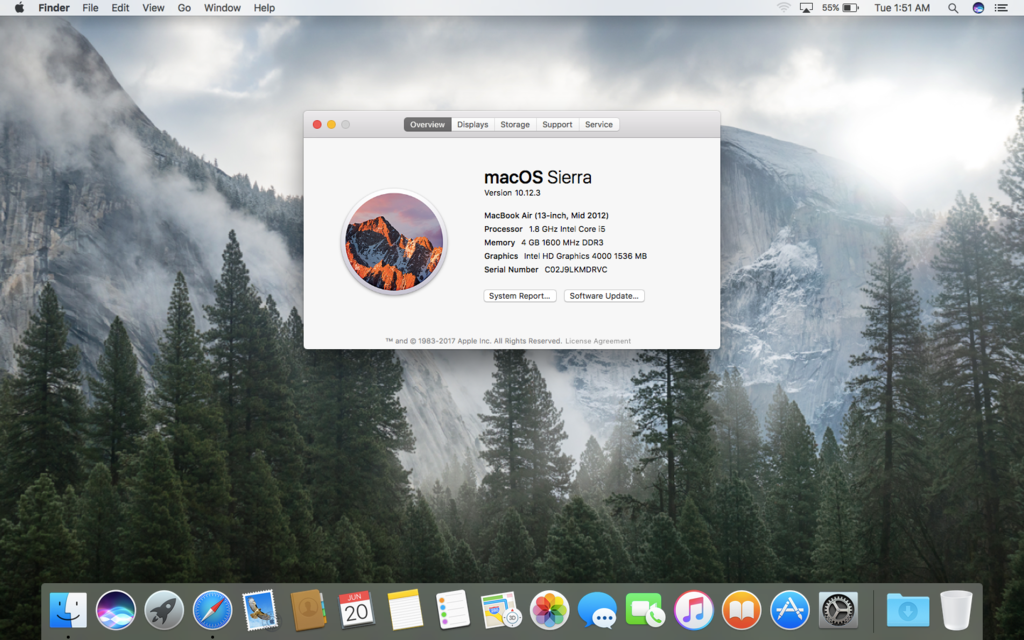Open Maps icon in Dock
The height and width of the screenshot is (640, 1024).
[x=501, y=610]
